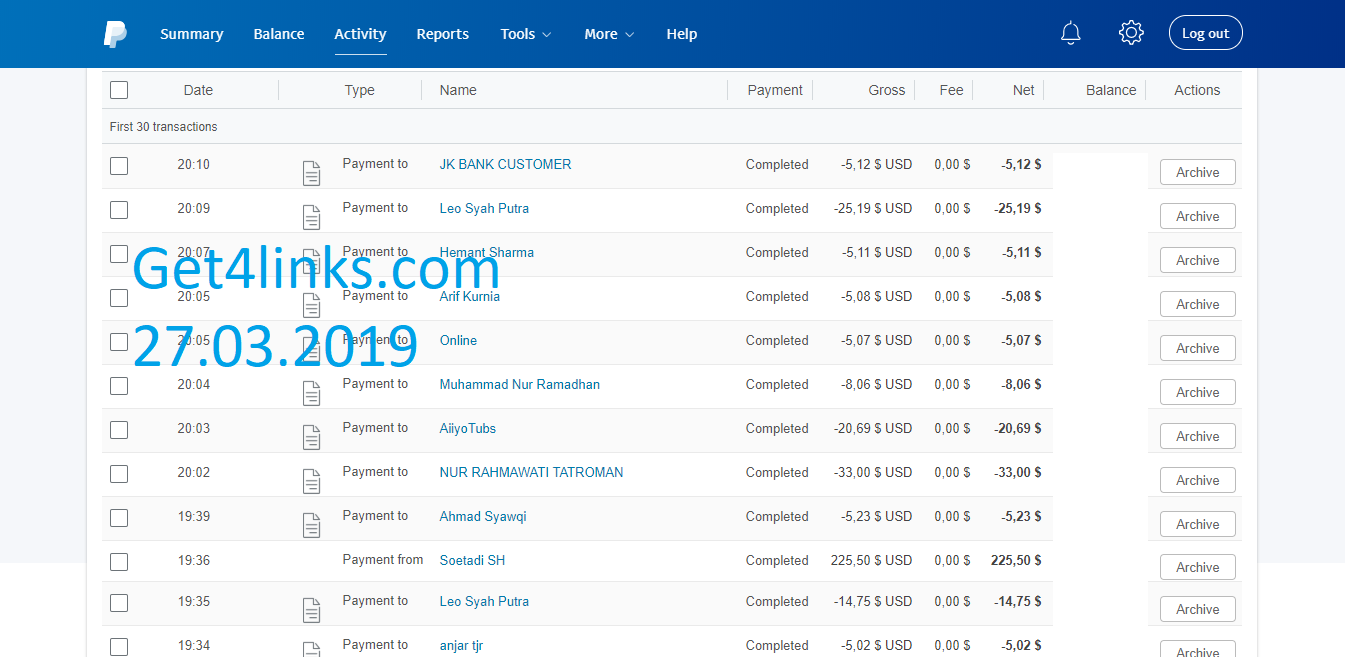
Task: Open JK BANK CUSTOMER name link
Action: (505, 165)
